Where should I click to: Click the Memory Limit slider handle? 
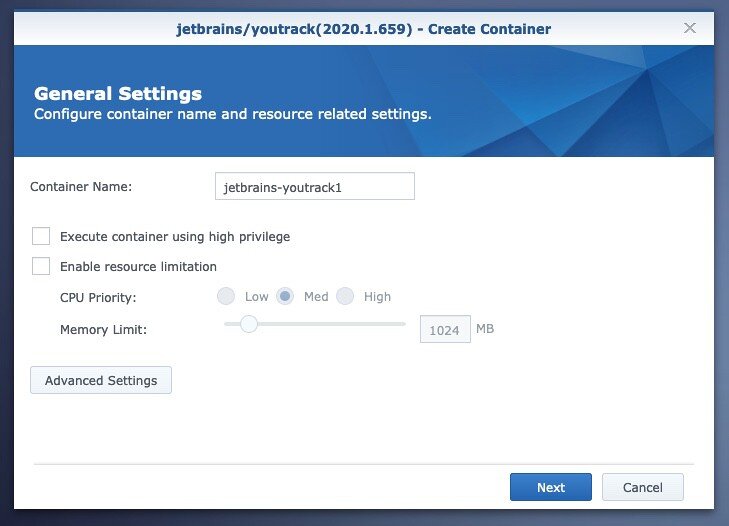point(249,324)
